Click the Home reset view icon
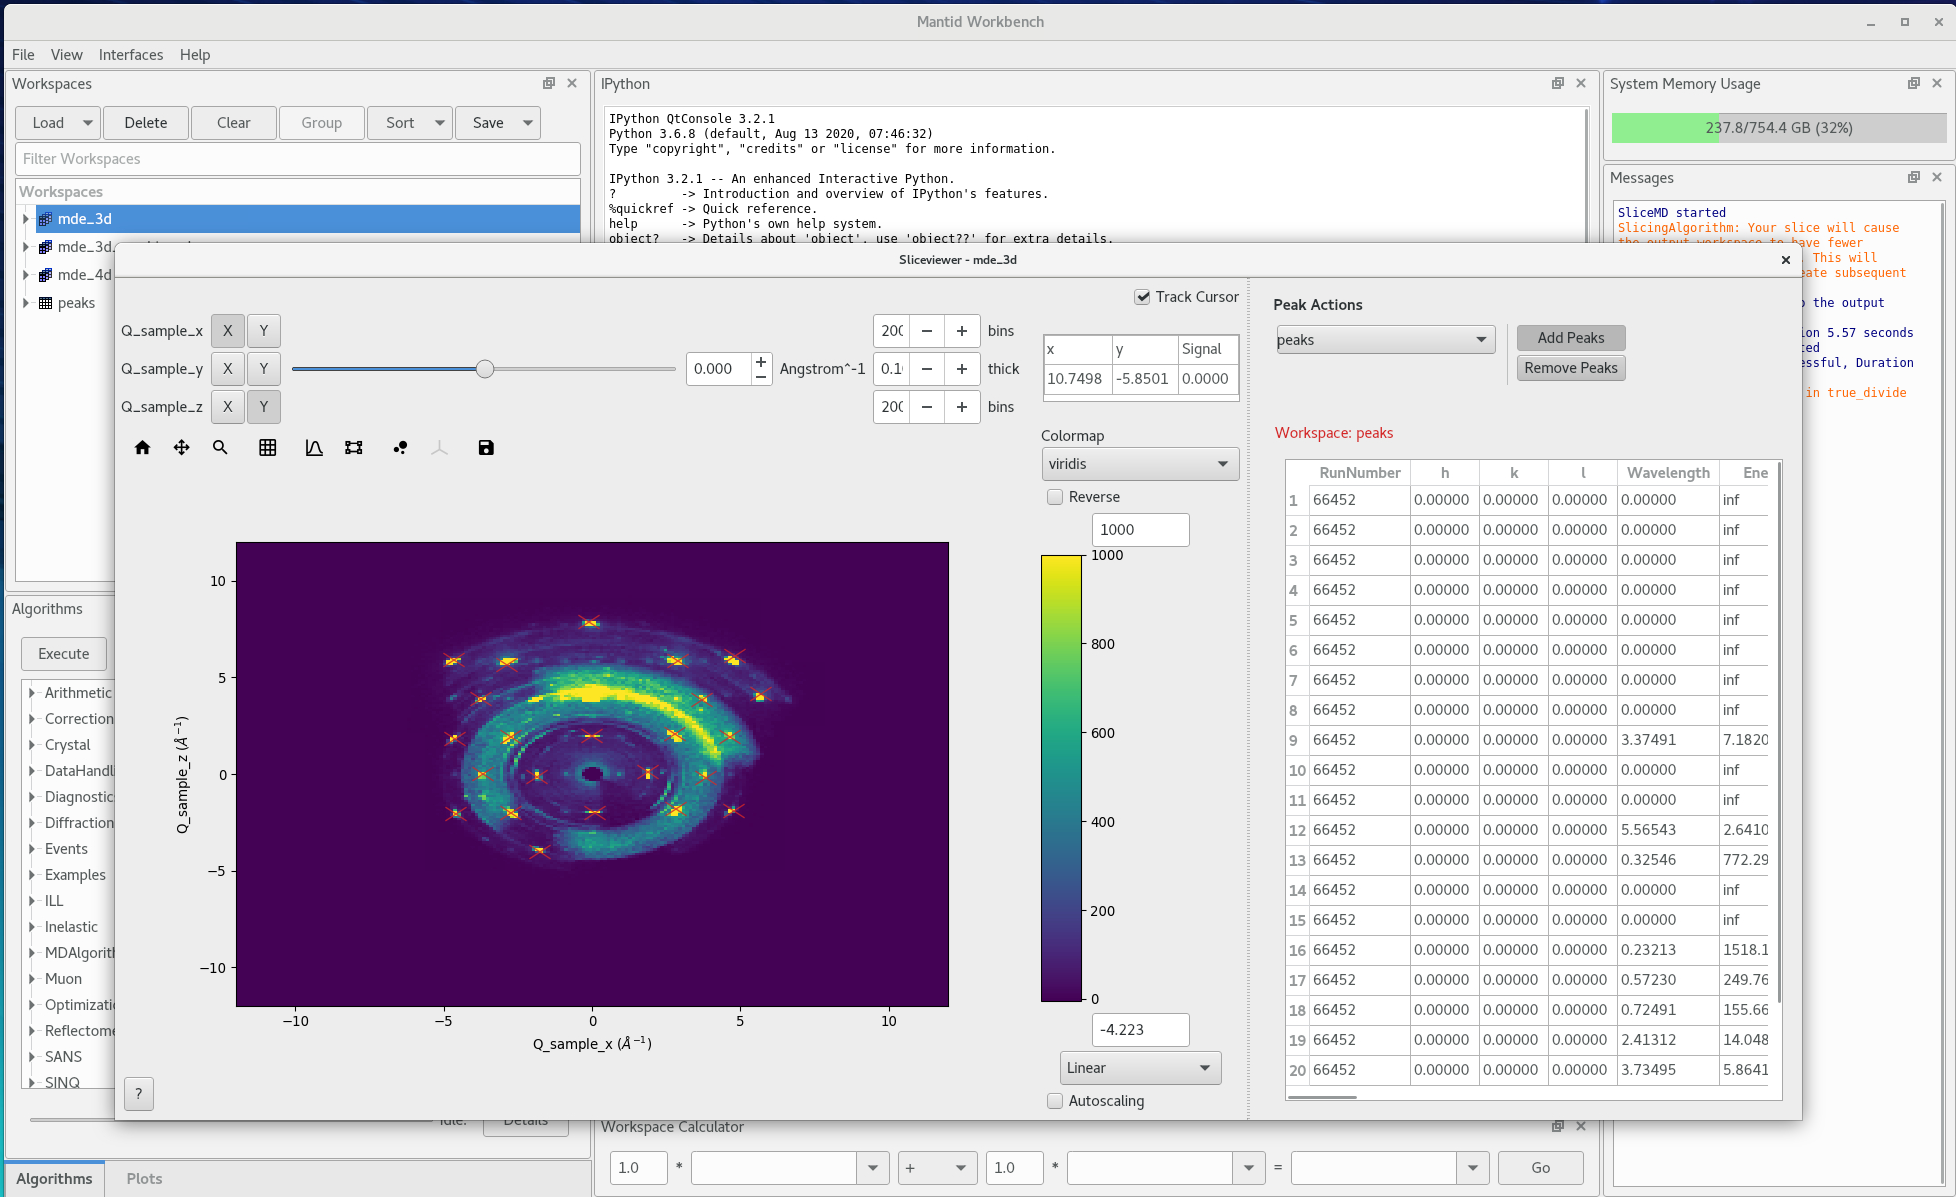 tap(142, 448)
